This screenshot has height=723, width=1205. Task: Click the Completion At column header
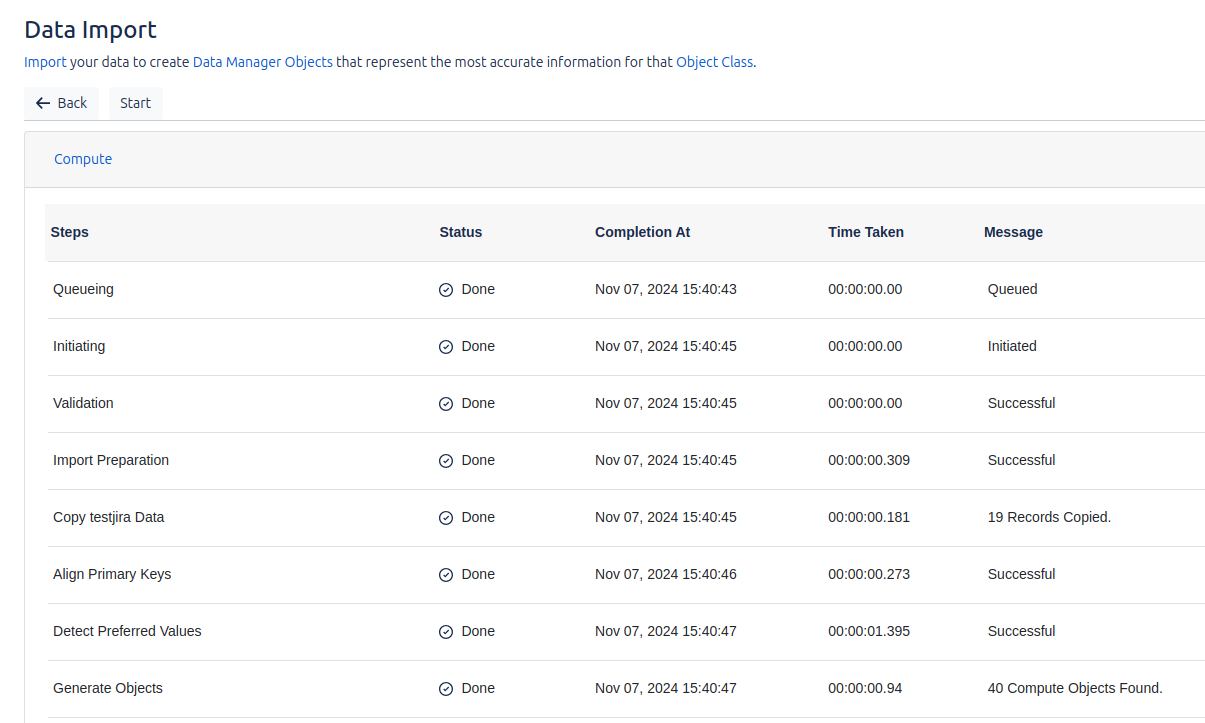click(642, 232)
